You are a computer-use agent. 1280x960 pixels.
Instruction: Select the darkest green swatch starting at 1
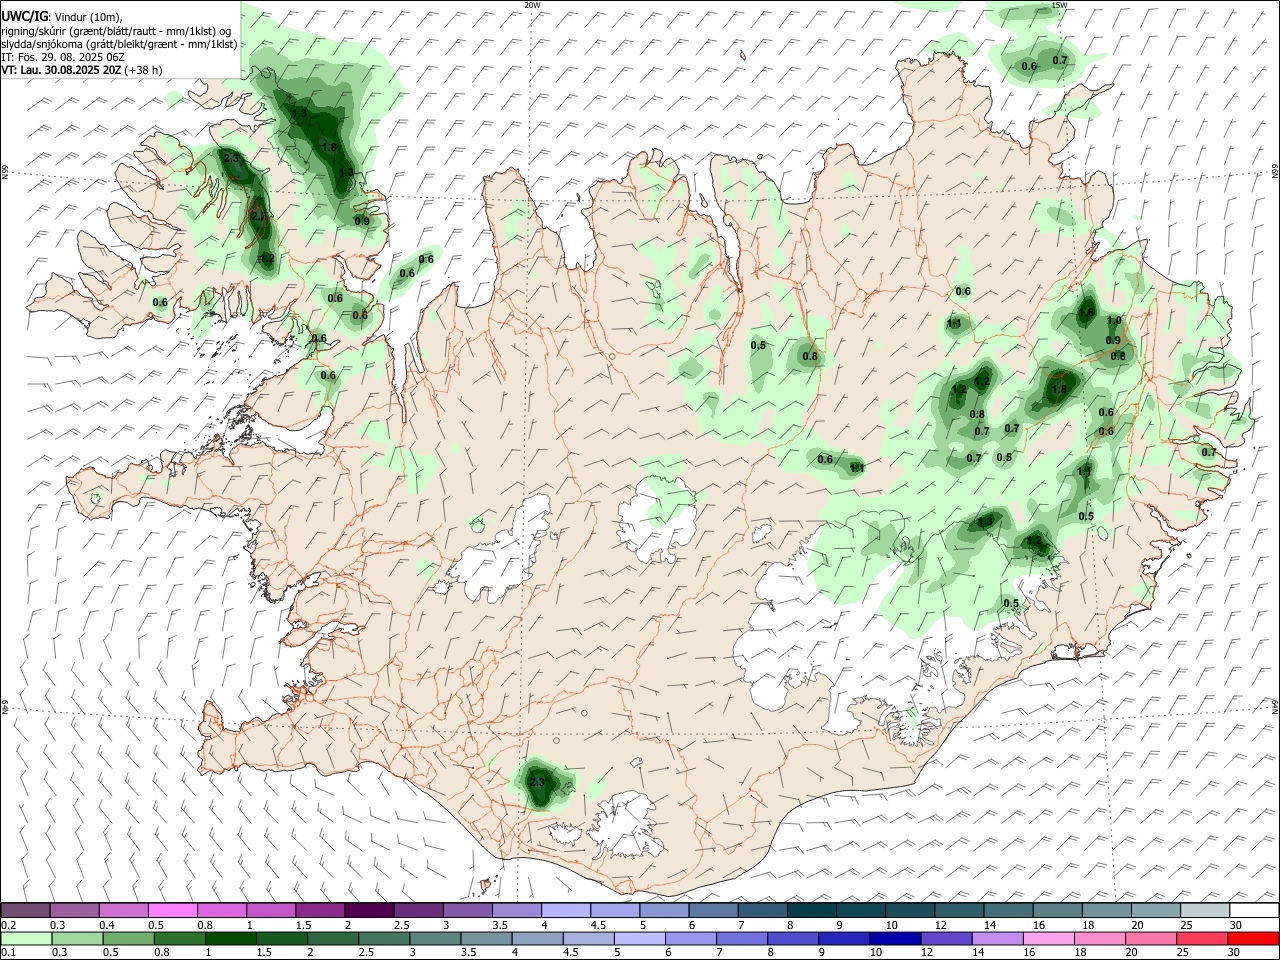[x=230, y=939]
